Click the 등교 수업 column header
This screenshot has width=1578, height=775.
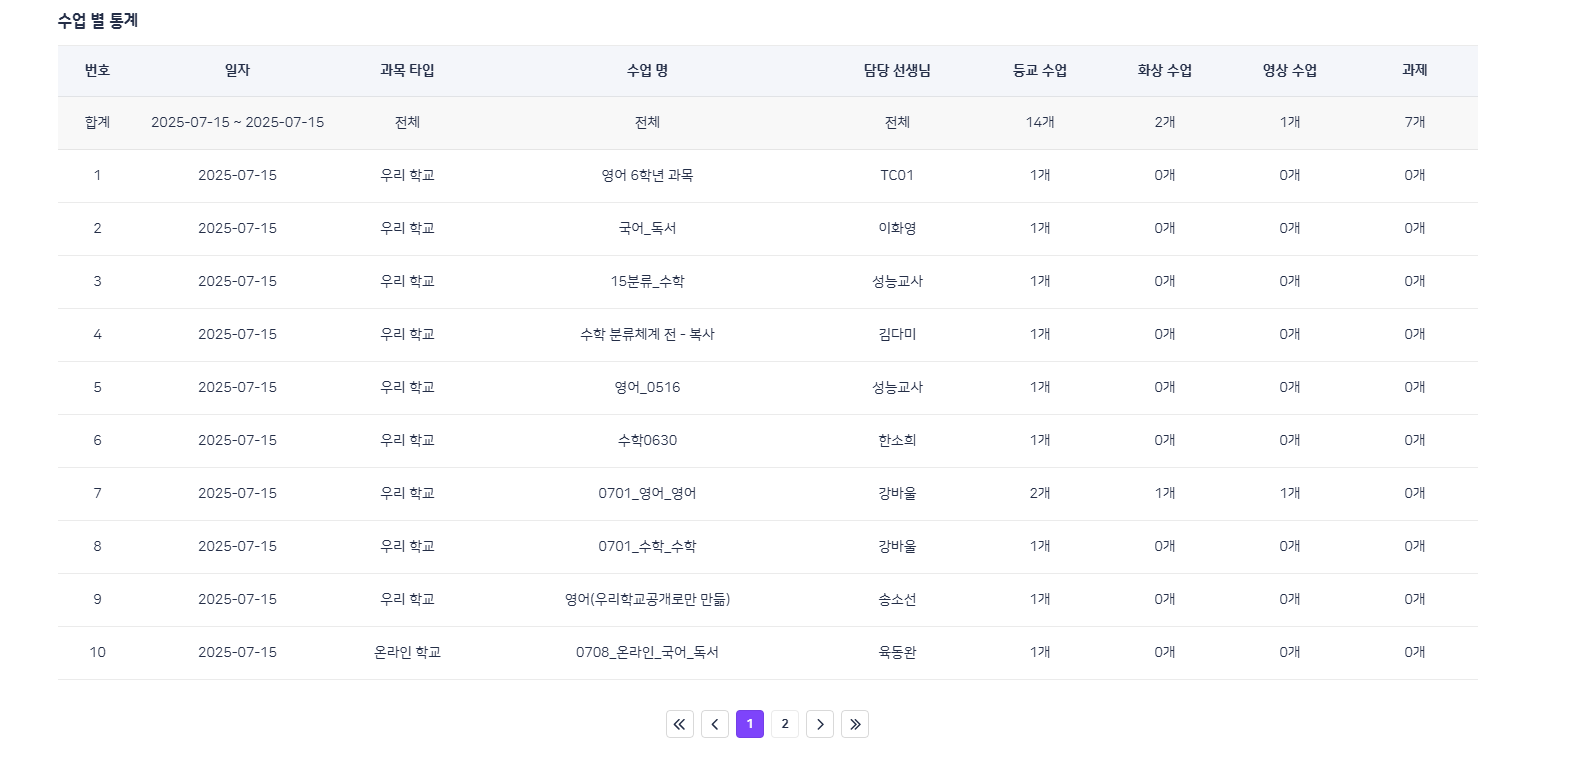click(x=1040, y=70)
